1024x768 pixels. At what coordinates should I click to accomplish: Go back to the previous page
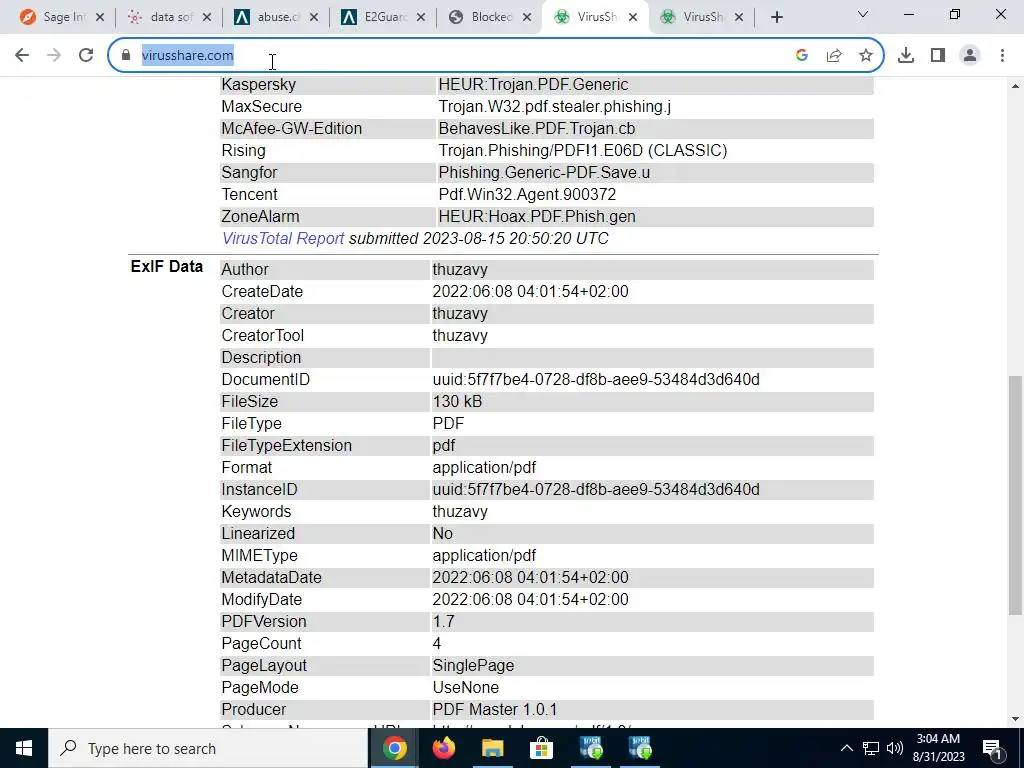click(22, 56)
